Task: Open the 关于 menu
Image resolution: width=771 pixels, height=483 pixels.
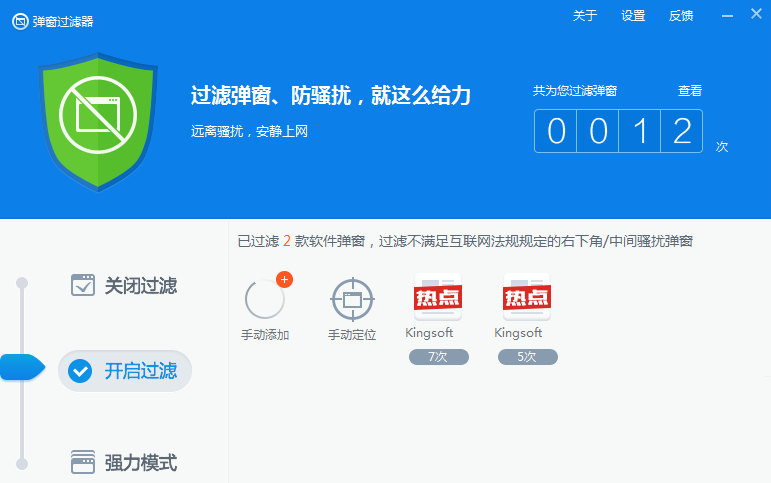Action: point(585,16)
